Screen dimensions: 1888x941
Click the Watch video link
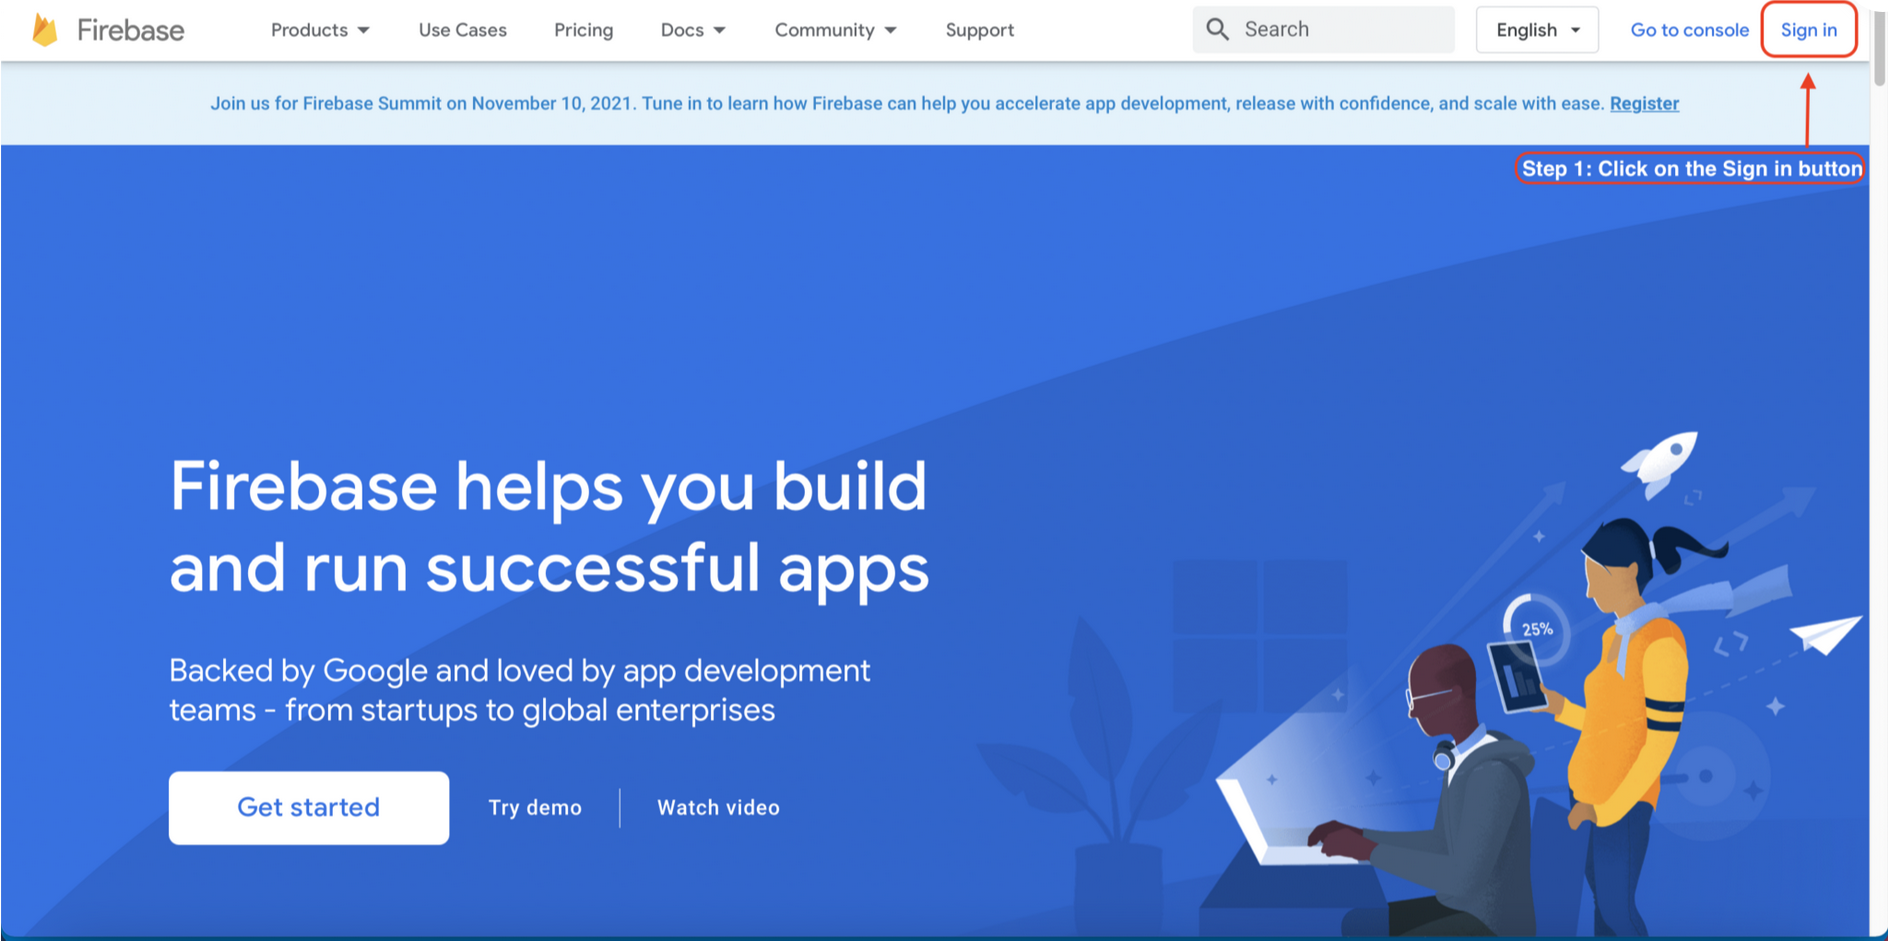tap(718, 808)
